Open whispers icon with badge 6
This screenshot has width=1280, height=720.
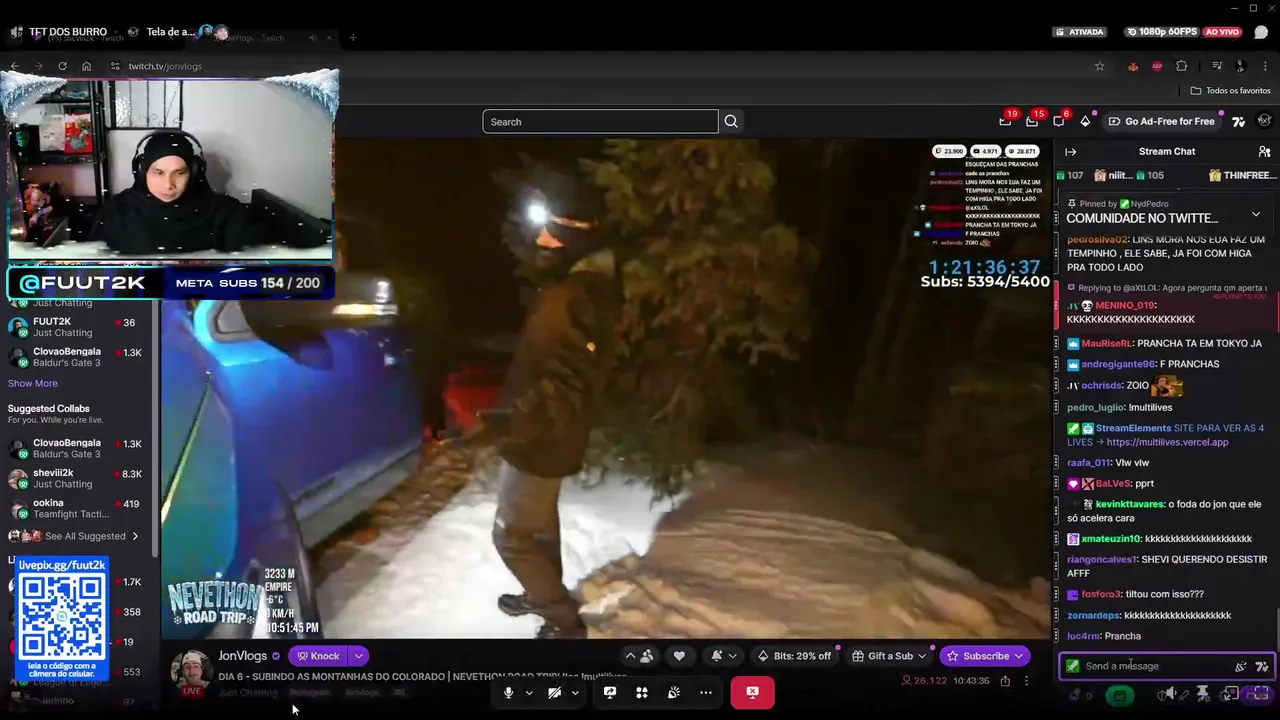coord(1059,121)
